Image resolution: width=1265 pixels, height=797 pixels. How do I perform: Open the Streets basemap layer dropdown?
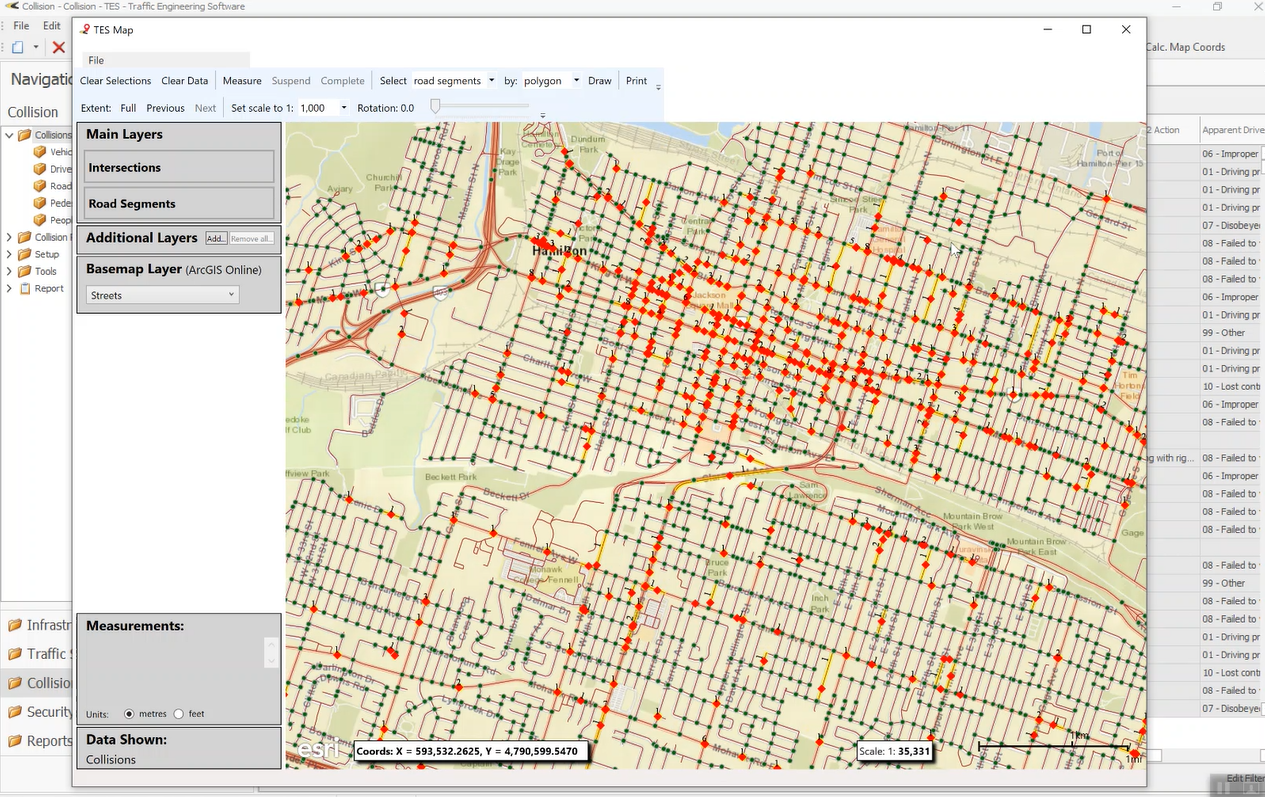231,294
